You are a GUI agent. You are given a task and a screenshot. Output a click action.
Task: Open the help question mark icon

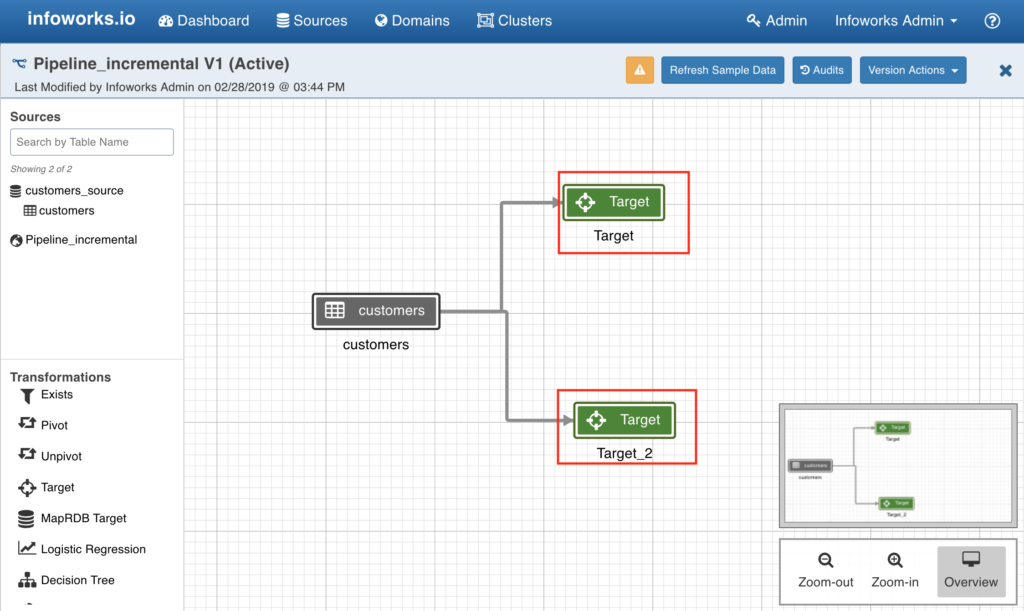[x=993, y=20]
